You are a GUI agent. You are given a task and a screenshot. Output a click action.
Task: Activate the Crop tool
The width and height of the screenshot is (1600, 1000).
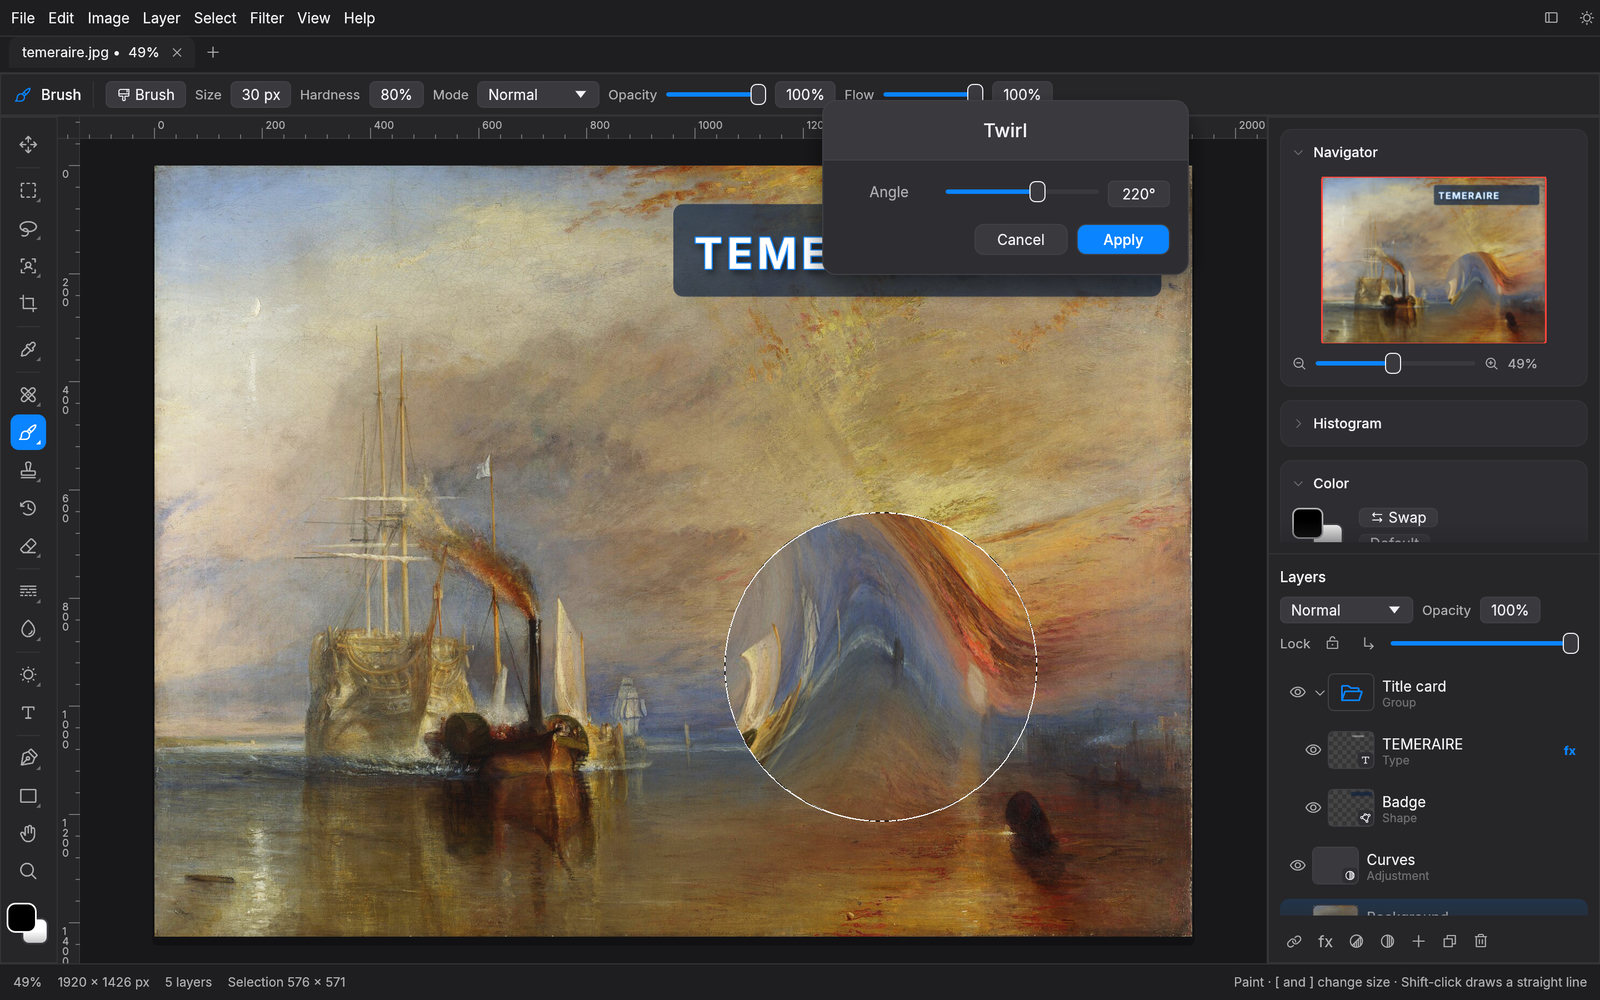click(28, 304)
